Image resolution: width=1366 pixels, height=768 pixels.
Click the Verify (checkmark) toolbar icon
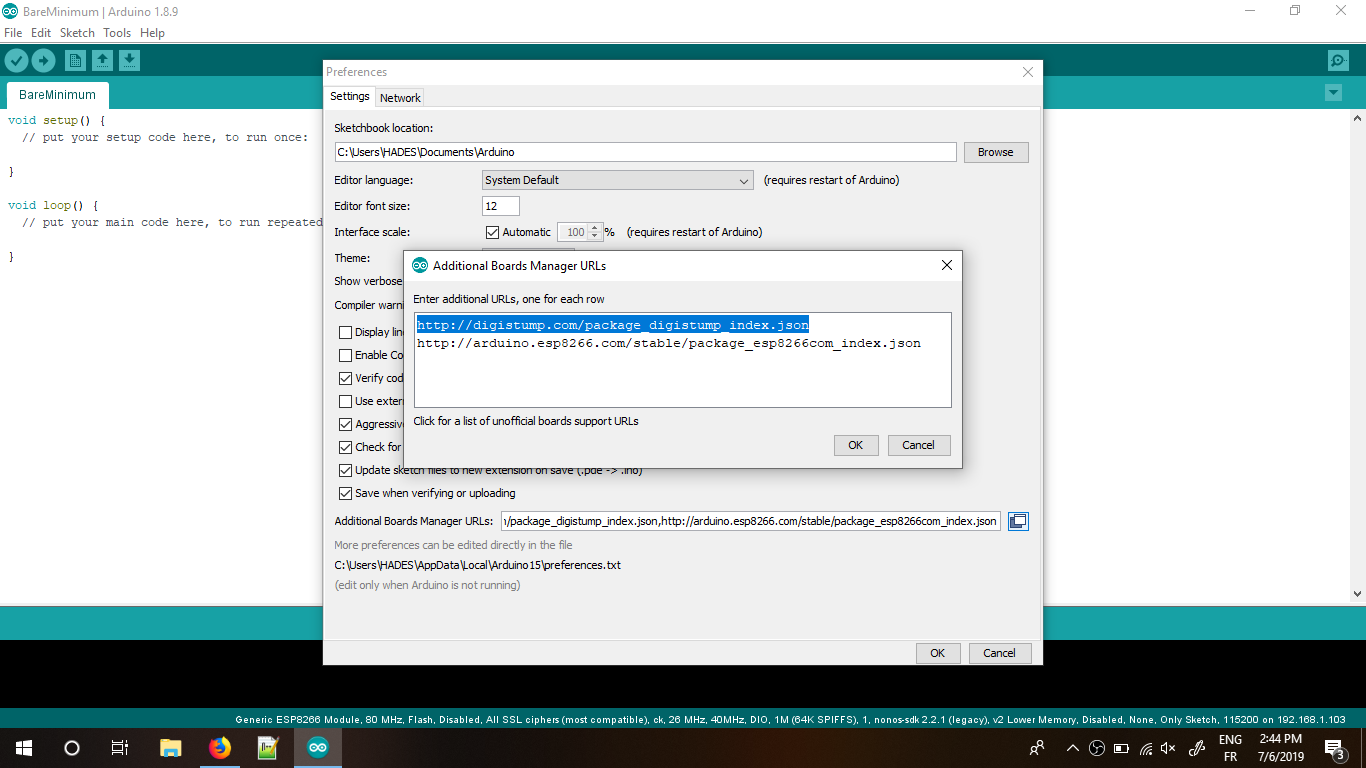pyautogui.click(x=16, y=60)
